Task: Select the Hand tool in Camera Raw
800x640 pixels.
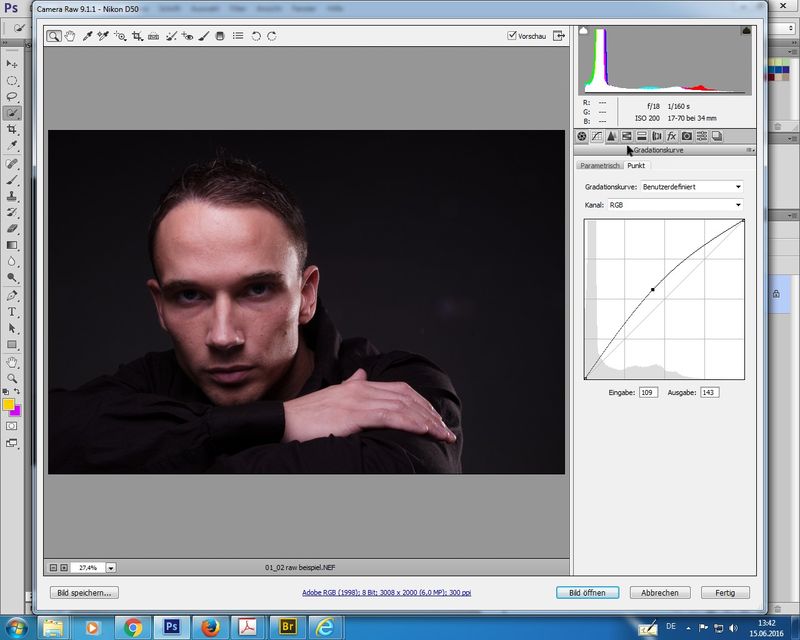Action: (70, 36)
